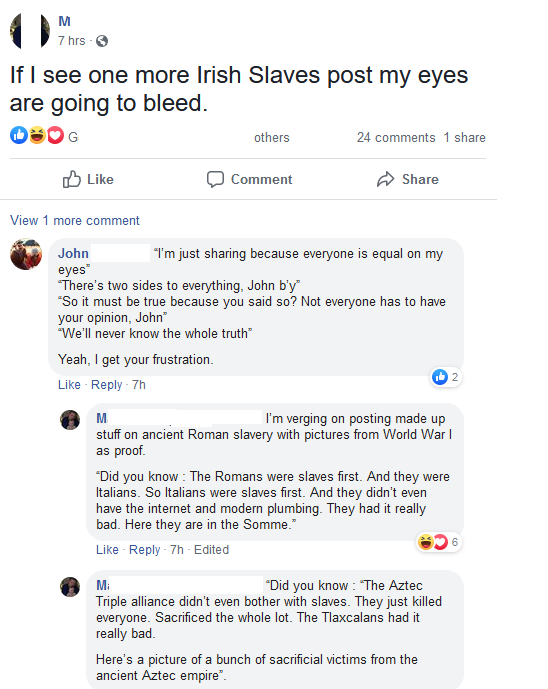Open avatar beside the Aztec Triple alliance reply
548x689 pixels.
70,587
